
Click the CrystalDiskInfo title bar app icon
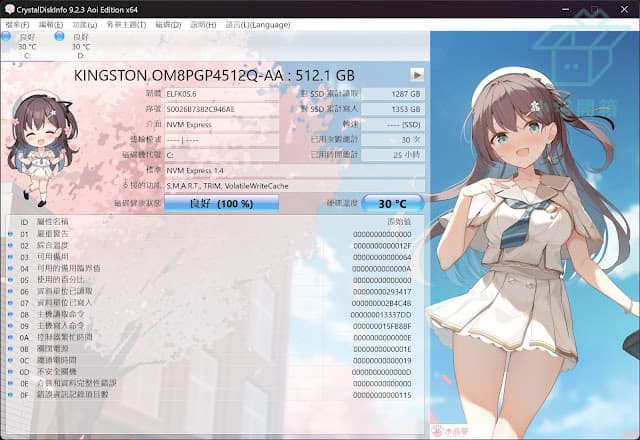[9, 9]
